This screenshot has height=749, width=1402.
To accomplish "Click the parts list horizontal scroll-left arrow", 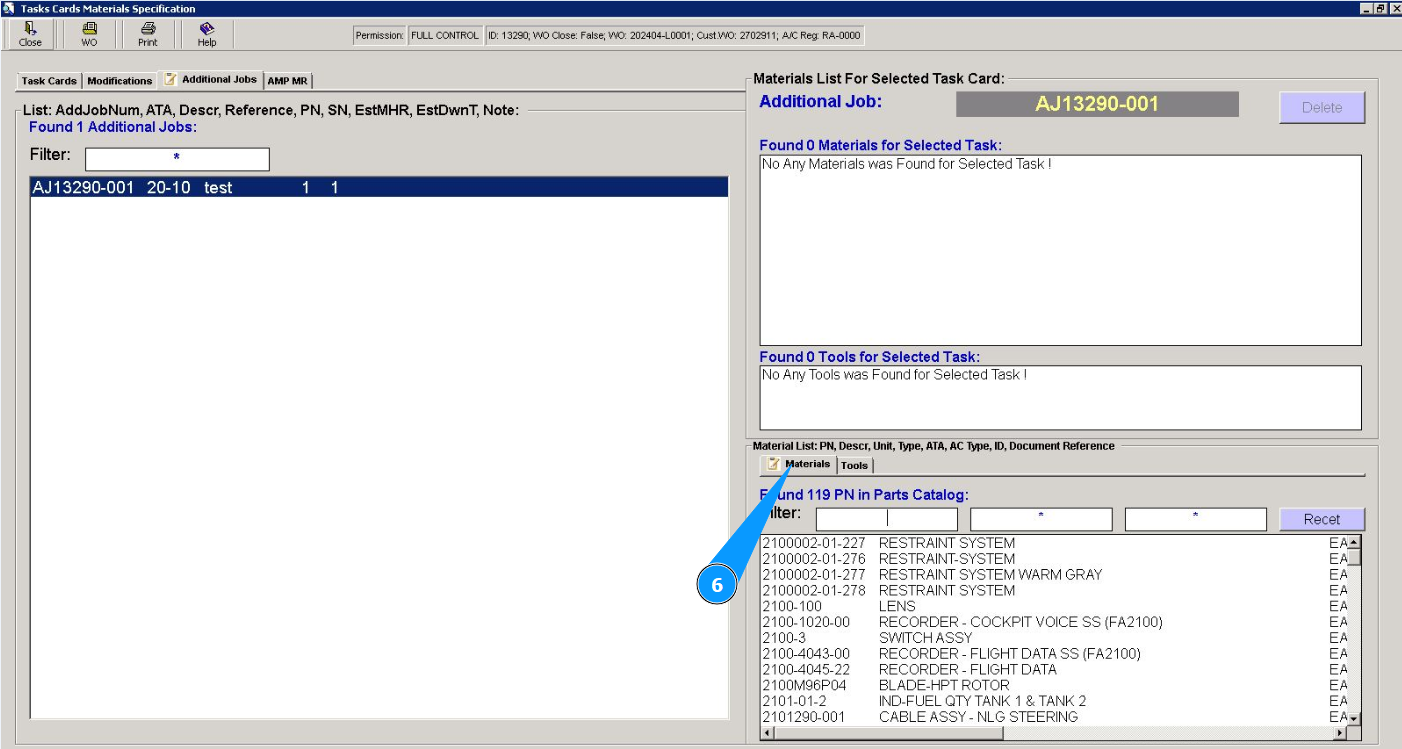I will pyautogui.click(x=768, y=733).
